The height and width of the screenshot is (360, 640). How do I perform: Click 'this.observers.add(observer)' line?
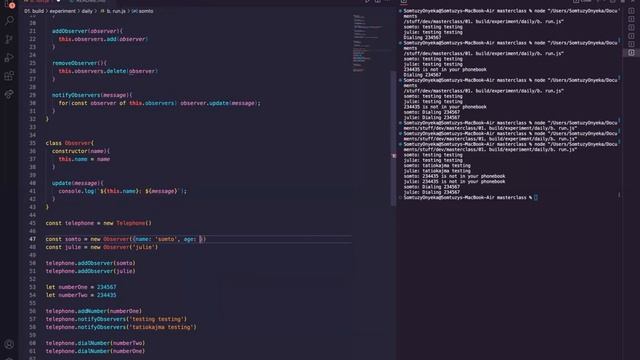(103, 39)
